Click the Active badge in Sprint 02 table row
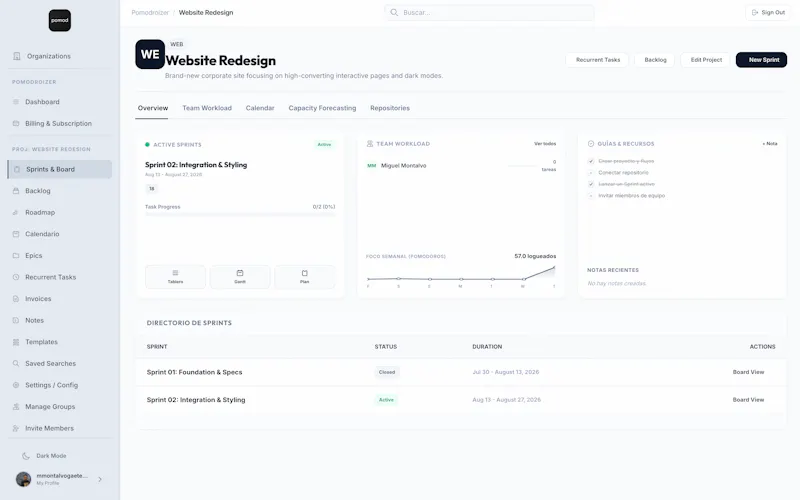Screen dimensions: 800x500 click(386, 400)
